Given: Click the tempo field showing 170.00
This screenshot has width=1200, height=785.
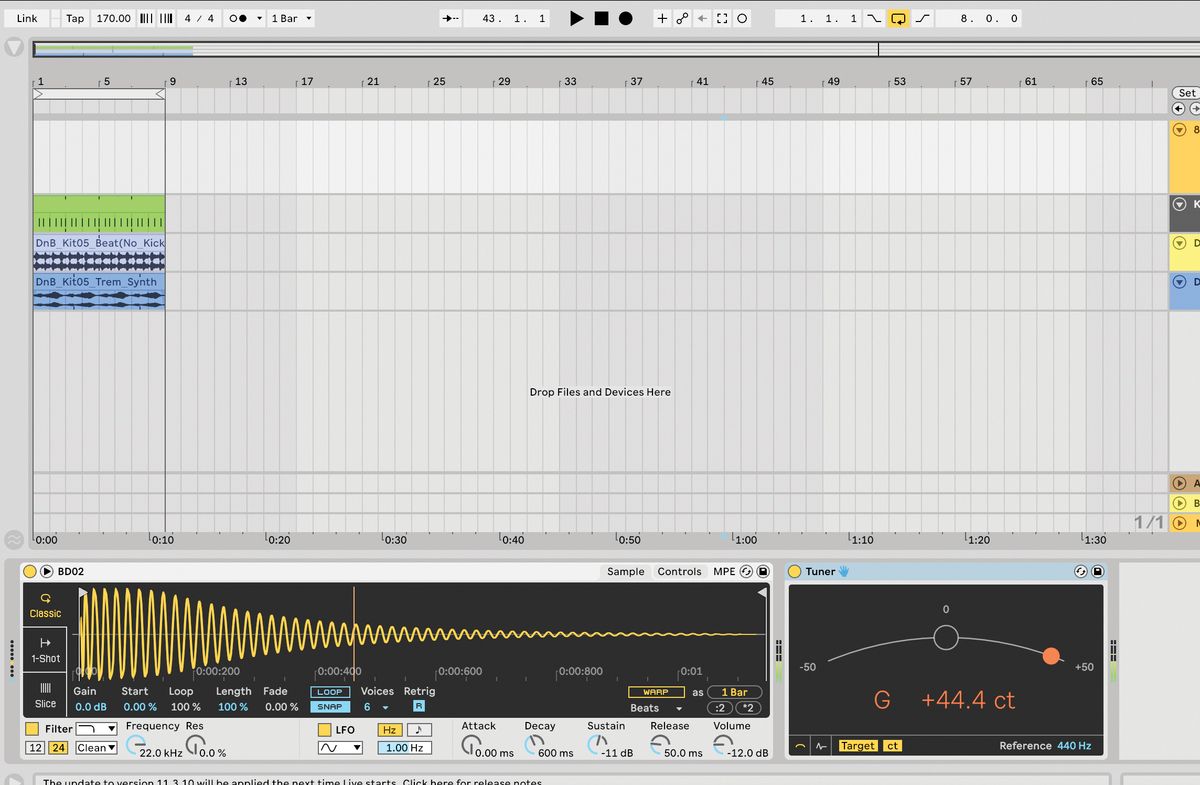Looking at the screenshot, I should (x=116, y=17).
